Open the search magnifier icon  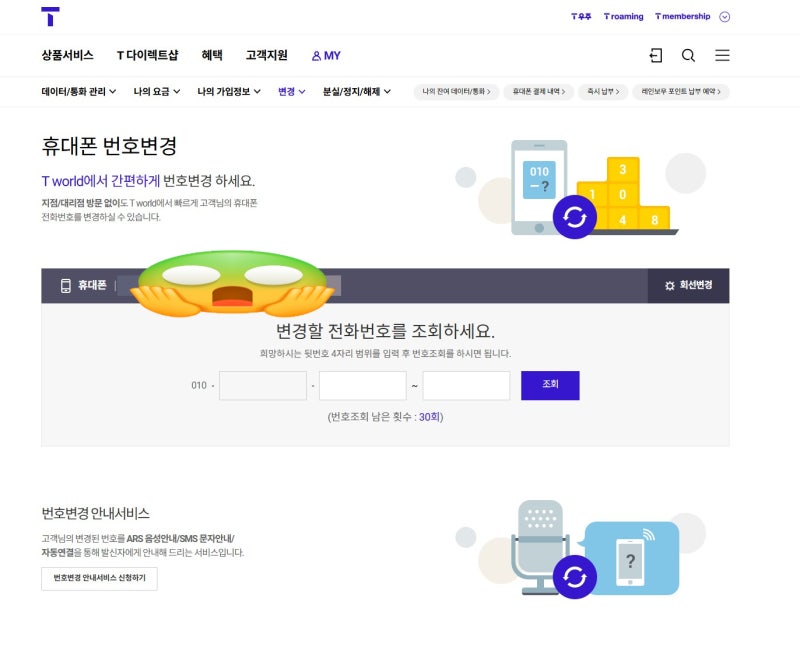coord(688,55)
